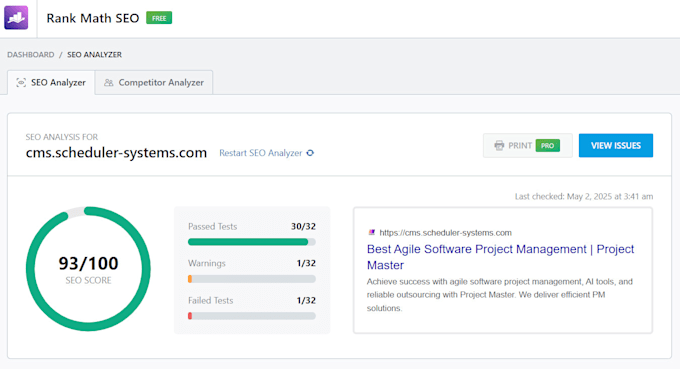Click the refresh icon beside Restart SEO Analyzer

point(310,153)
